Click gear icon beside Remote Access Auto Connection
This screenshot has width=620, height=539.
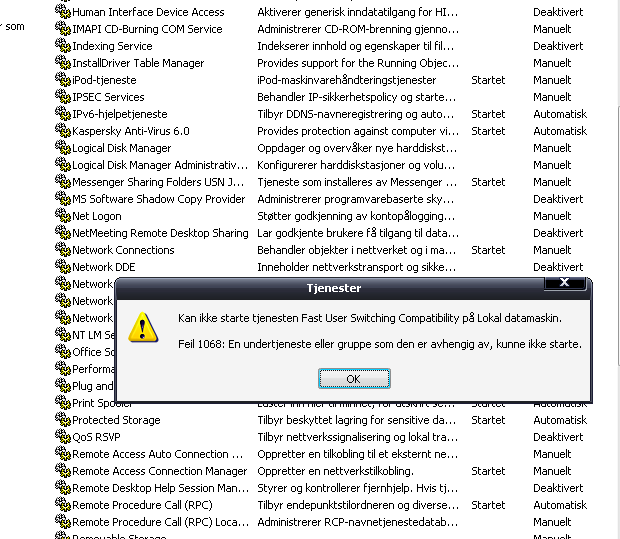click(62, 454)
